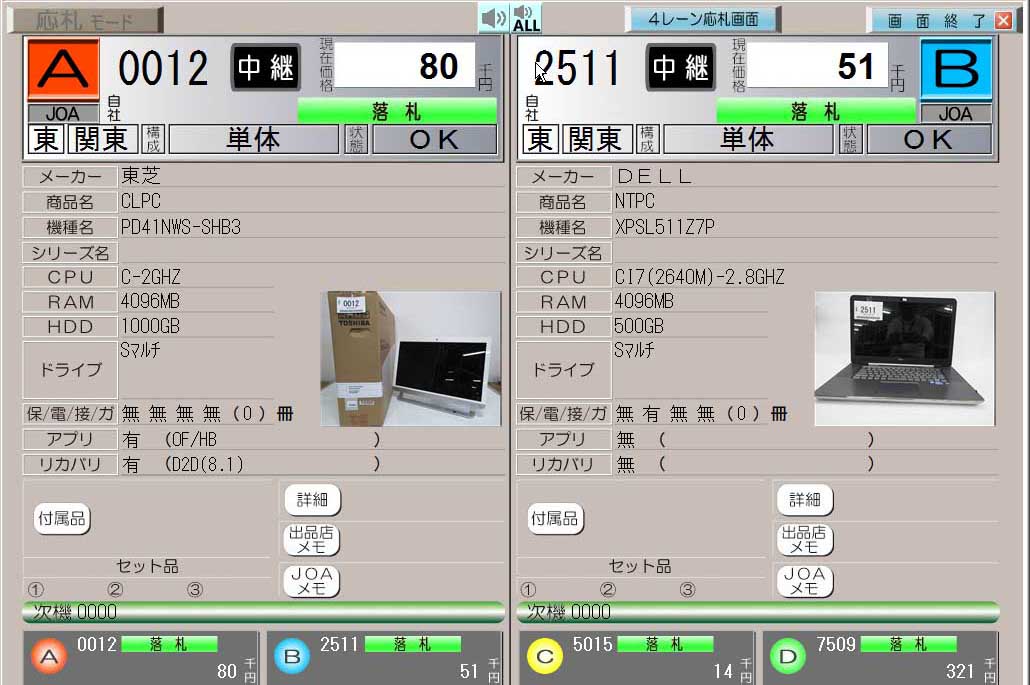Click set item ① in lane B
Screen dimensions: 1030x685
528,589
